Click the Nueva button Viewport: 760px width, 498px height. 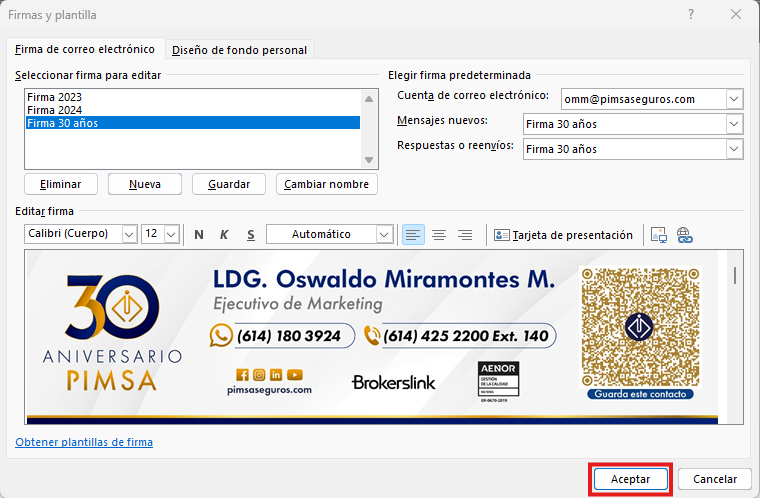145,184
